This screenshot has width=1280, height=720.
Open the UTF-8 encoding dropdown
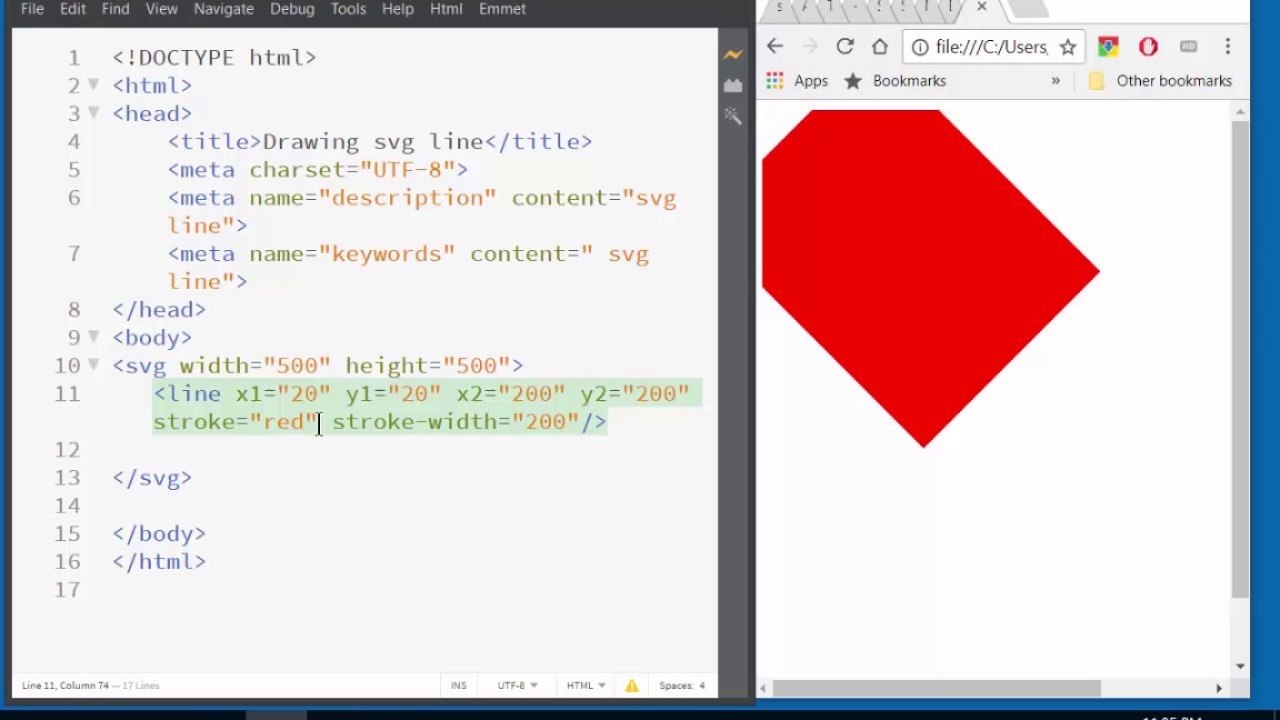[x=517, y=686]
